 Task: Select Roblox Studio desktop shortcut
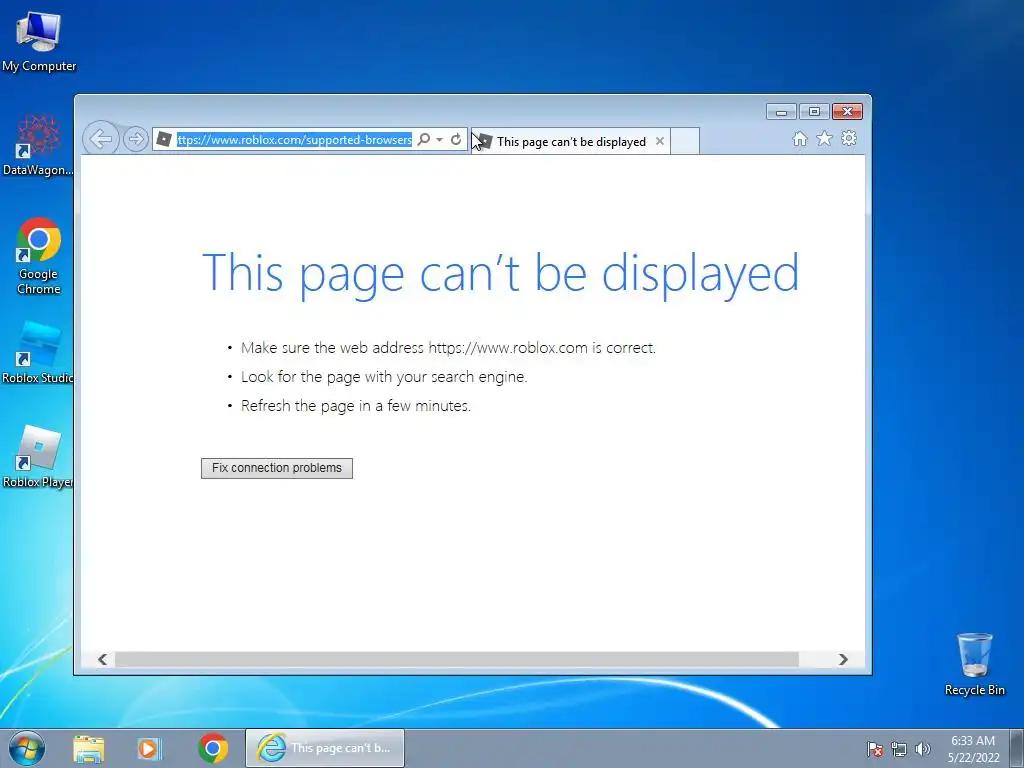point(38,353)
